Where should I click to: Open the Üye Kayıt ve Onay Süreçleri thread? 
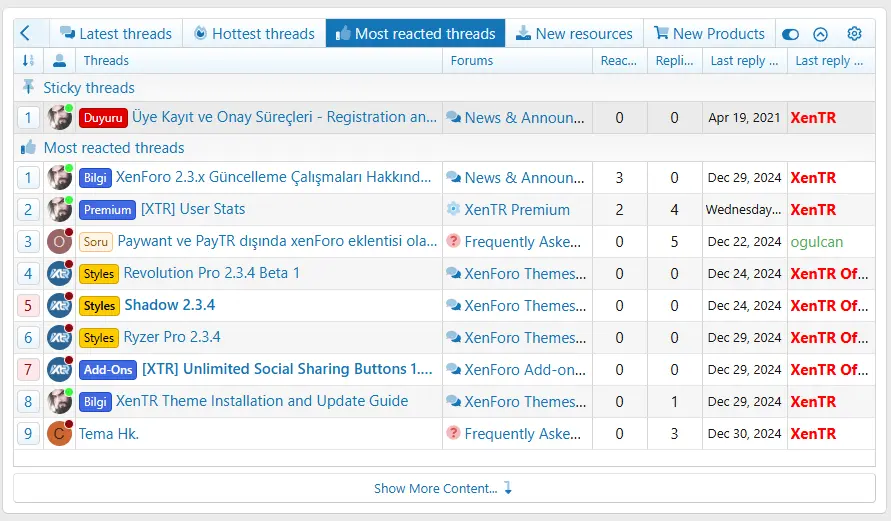tap(284, 117)
